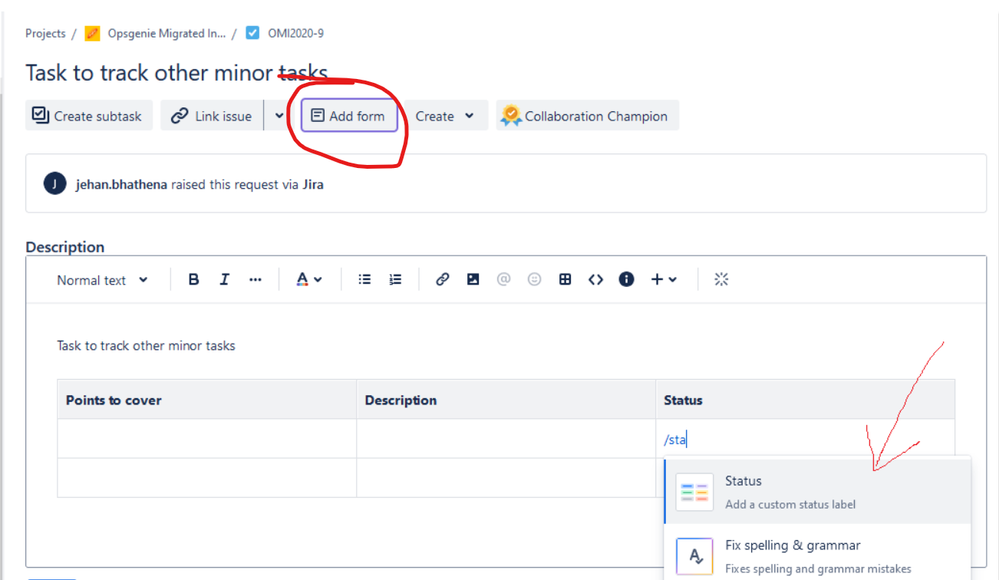Toggle italic formatting in editor toolbar
The image size is (999, 580).
click(224, 279)
